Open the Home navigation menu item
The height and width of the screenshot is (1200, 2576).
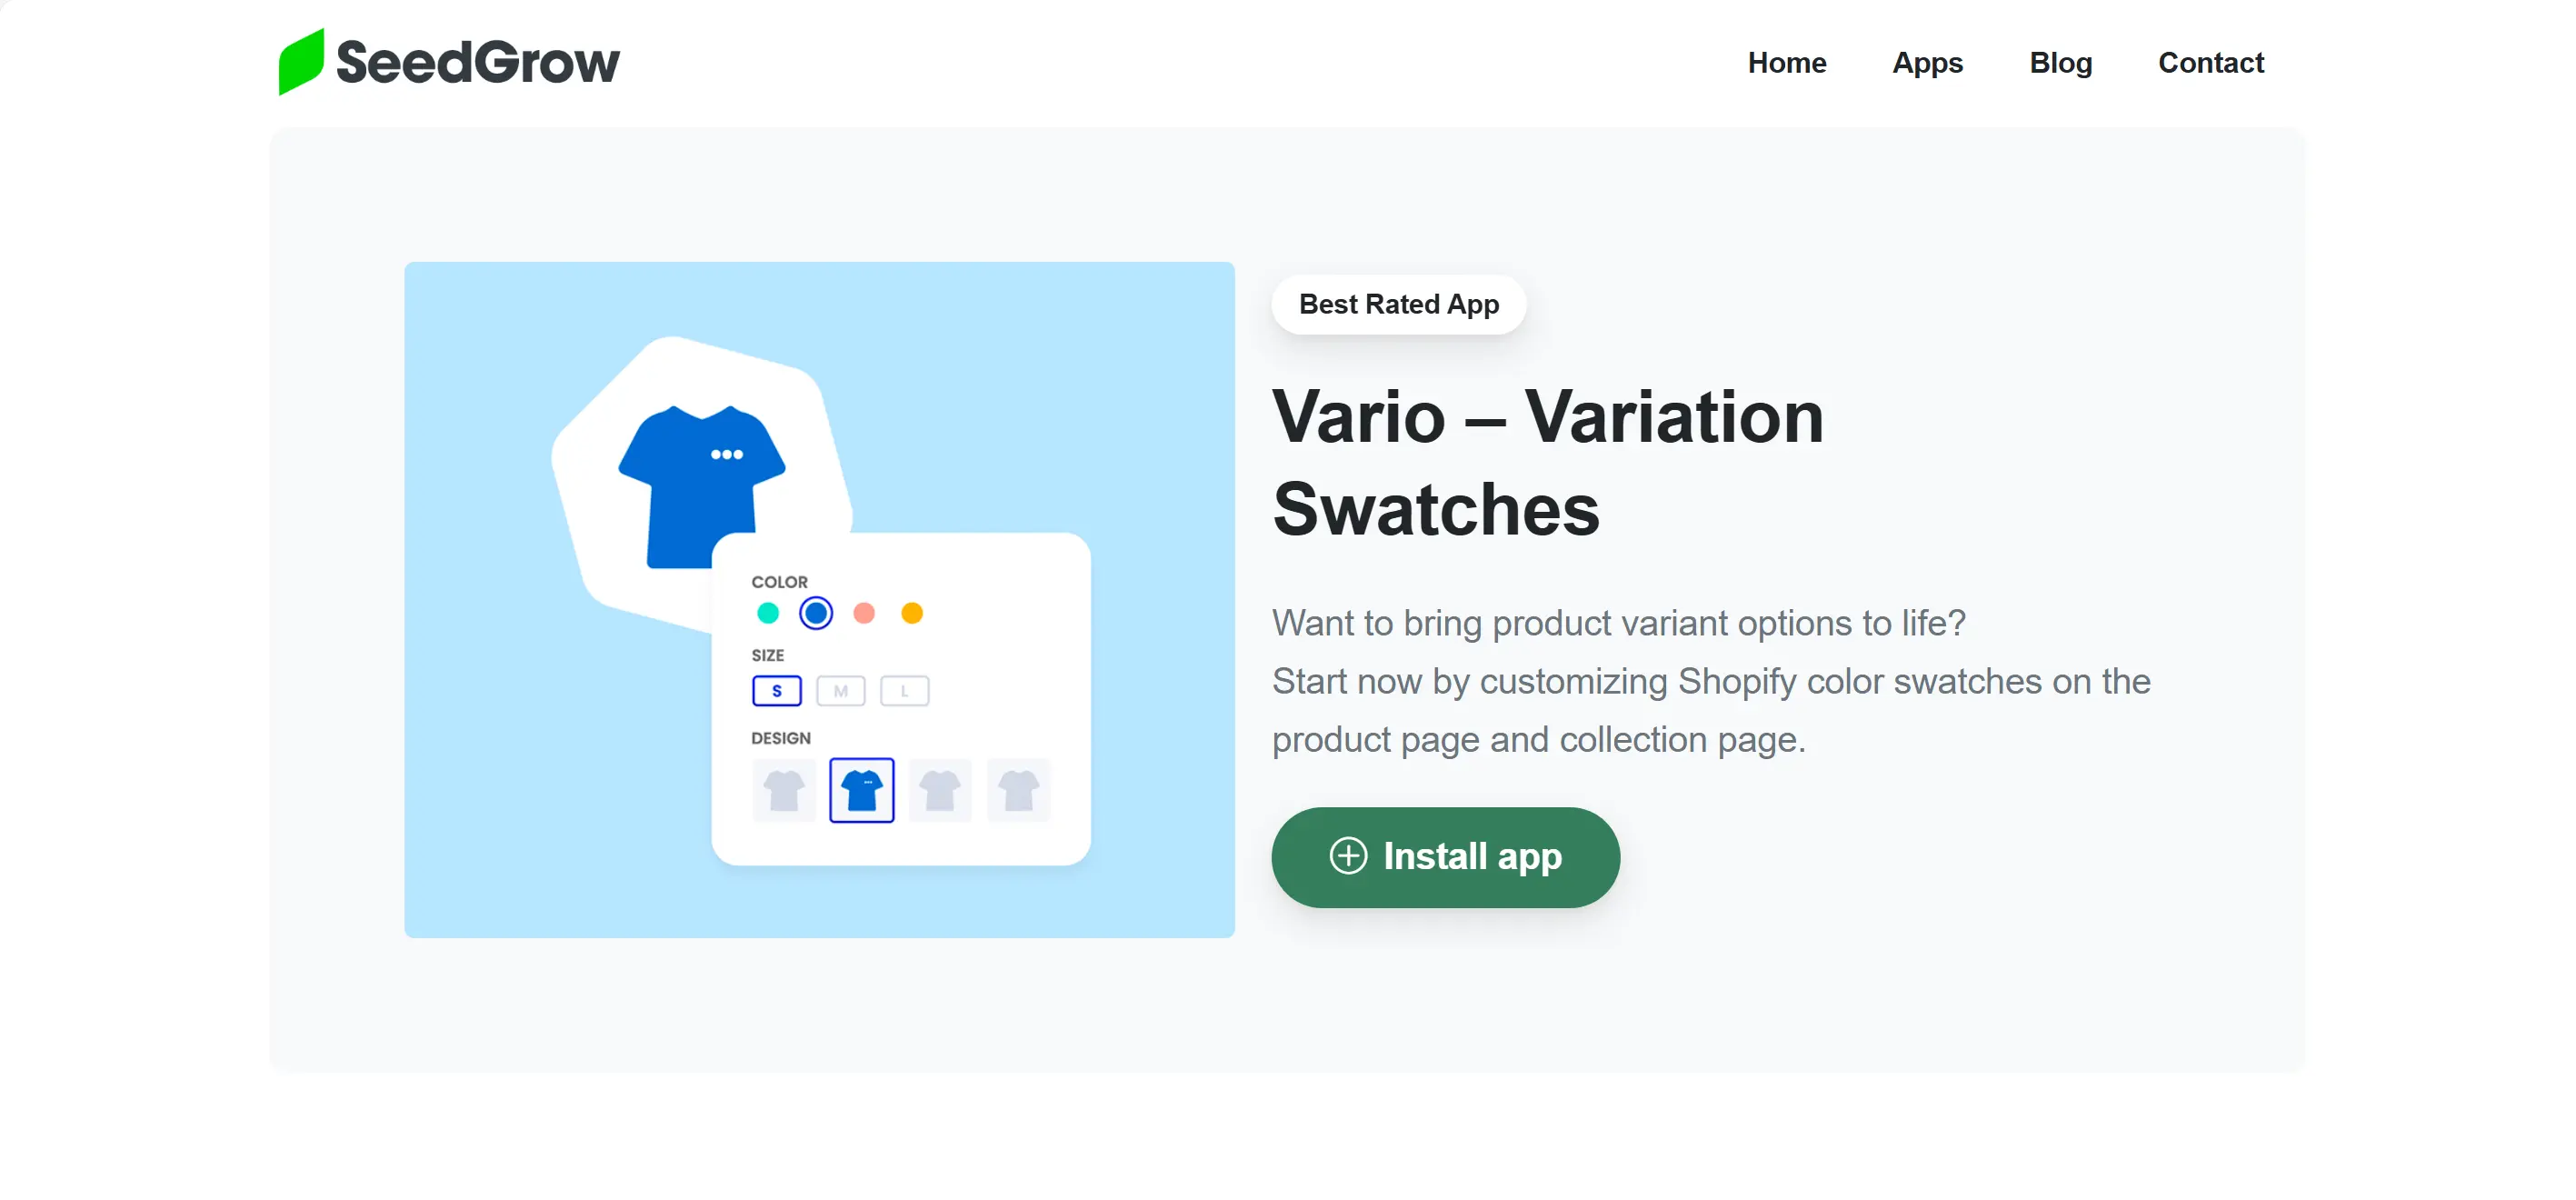(x=1787, y=63)
